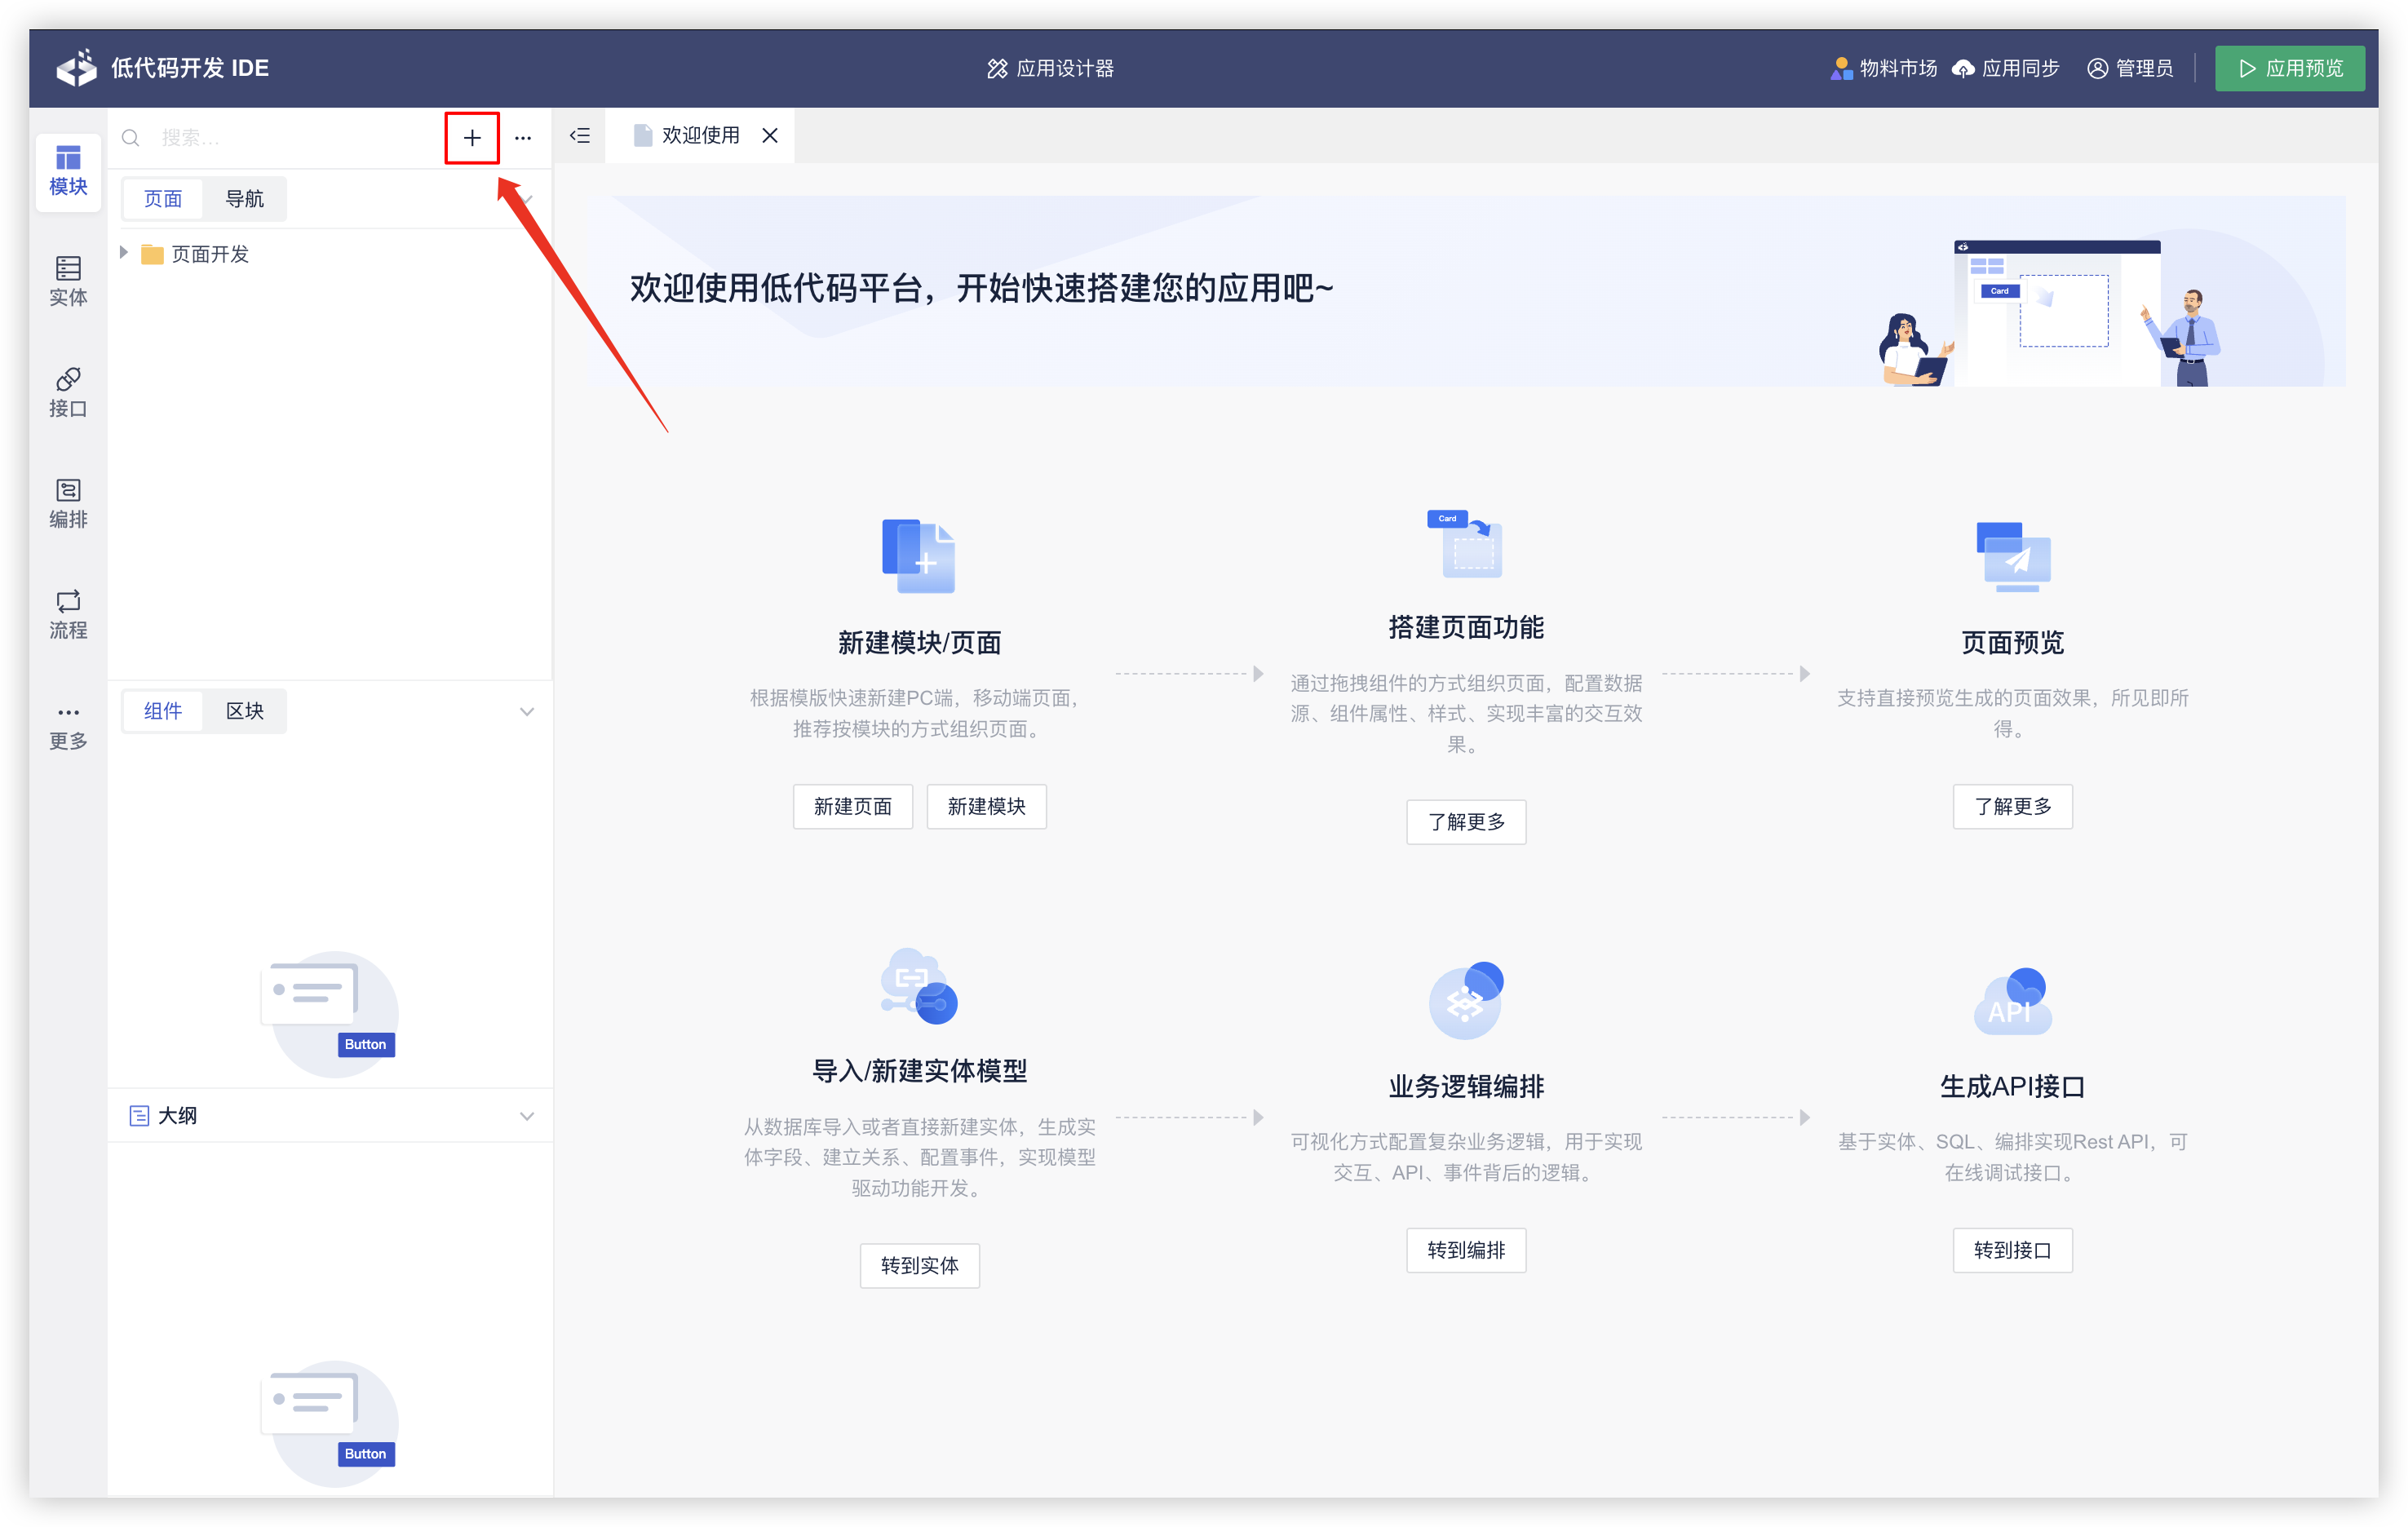The width and height of the screenshot is (2408, 1527).
Task: Open the 实体 sidebar panel
Action: 68,281
